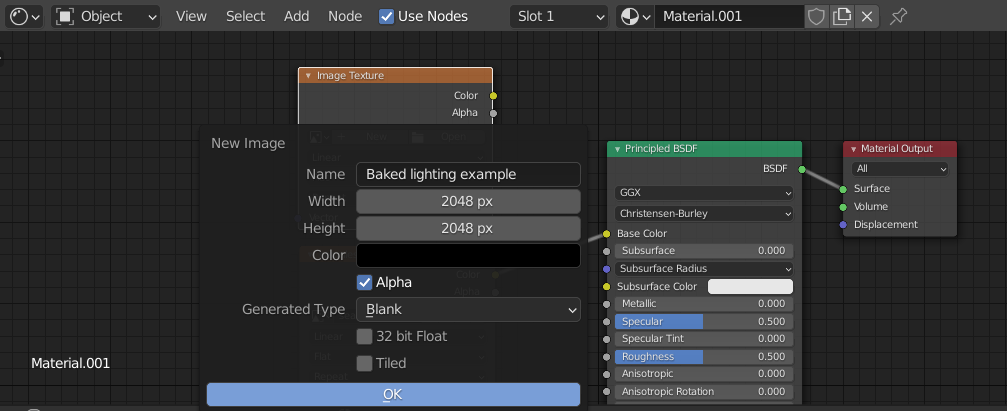Open the Node menu
1007x411 pixels.
pyautogui.click(x=345, y=16)
